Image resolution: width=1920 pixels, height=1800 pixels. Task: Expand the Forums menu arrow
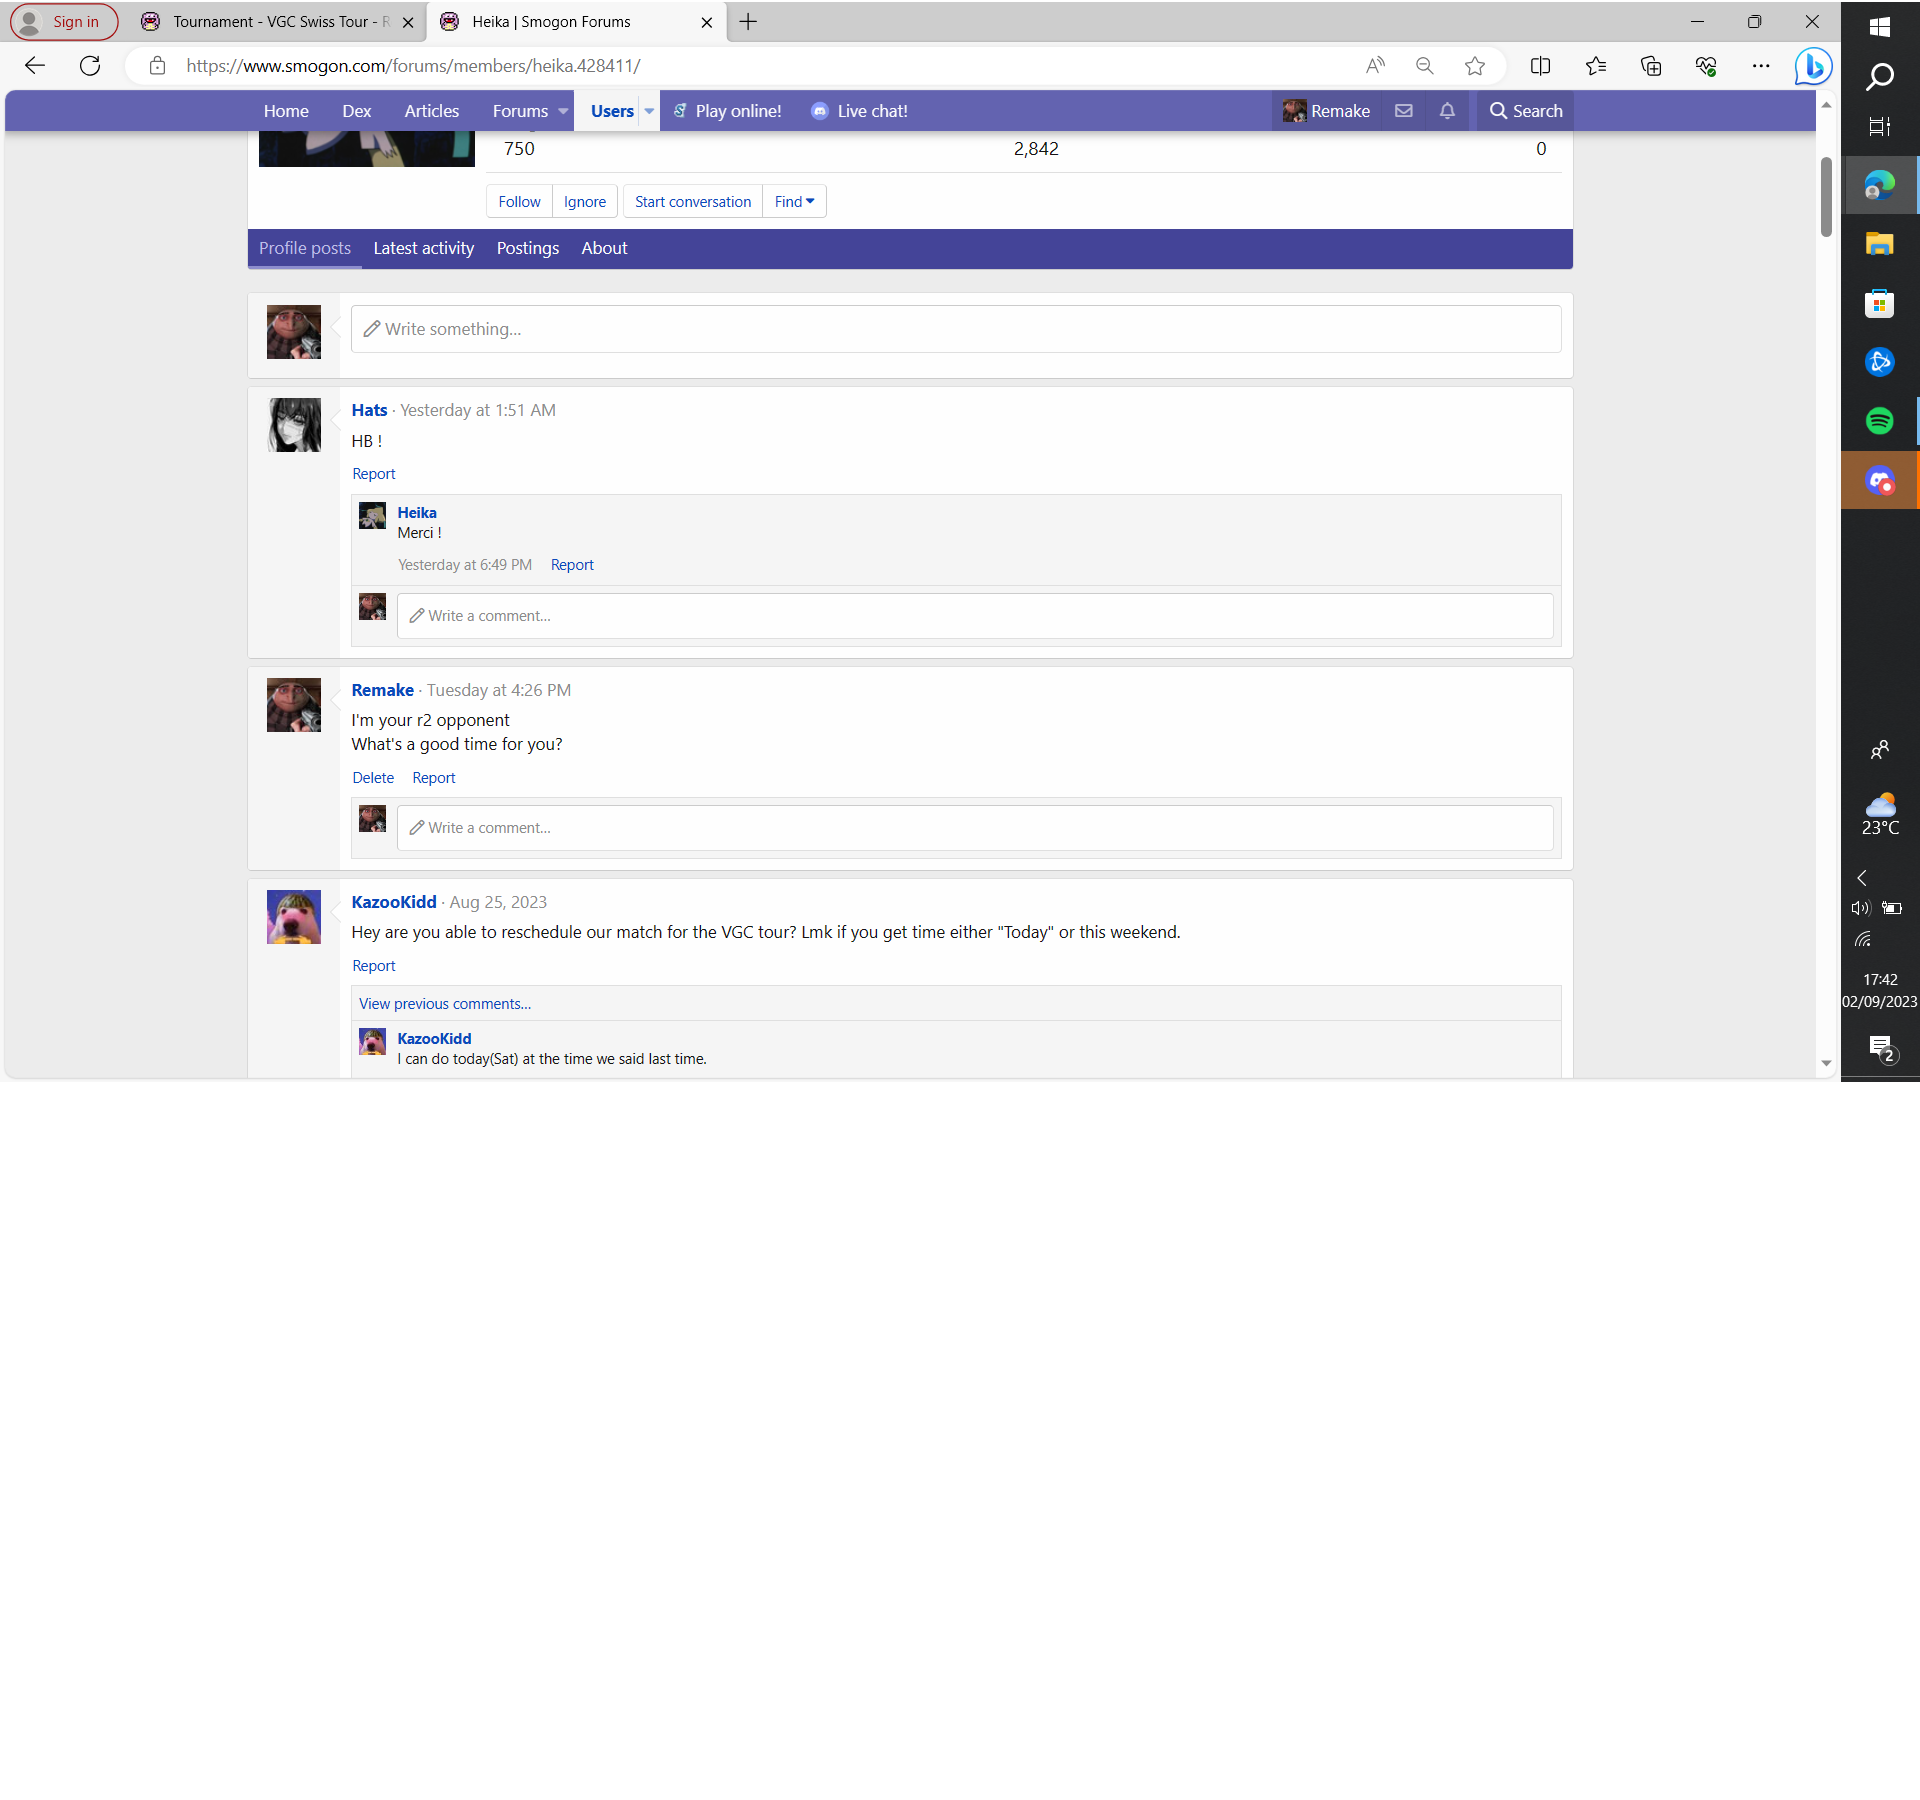tap(563, 111)
